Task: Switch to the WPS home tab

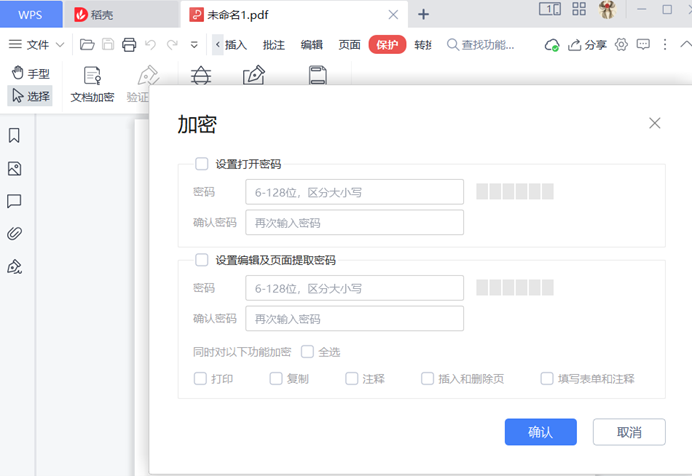Action: pyautogui.click(x=31, y=14)
